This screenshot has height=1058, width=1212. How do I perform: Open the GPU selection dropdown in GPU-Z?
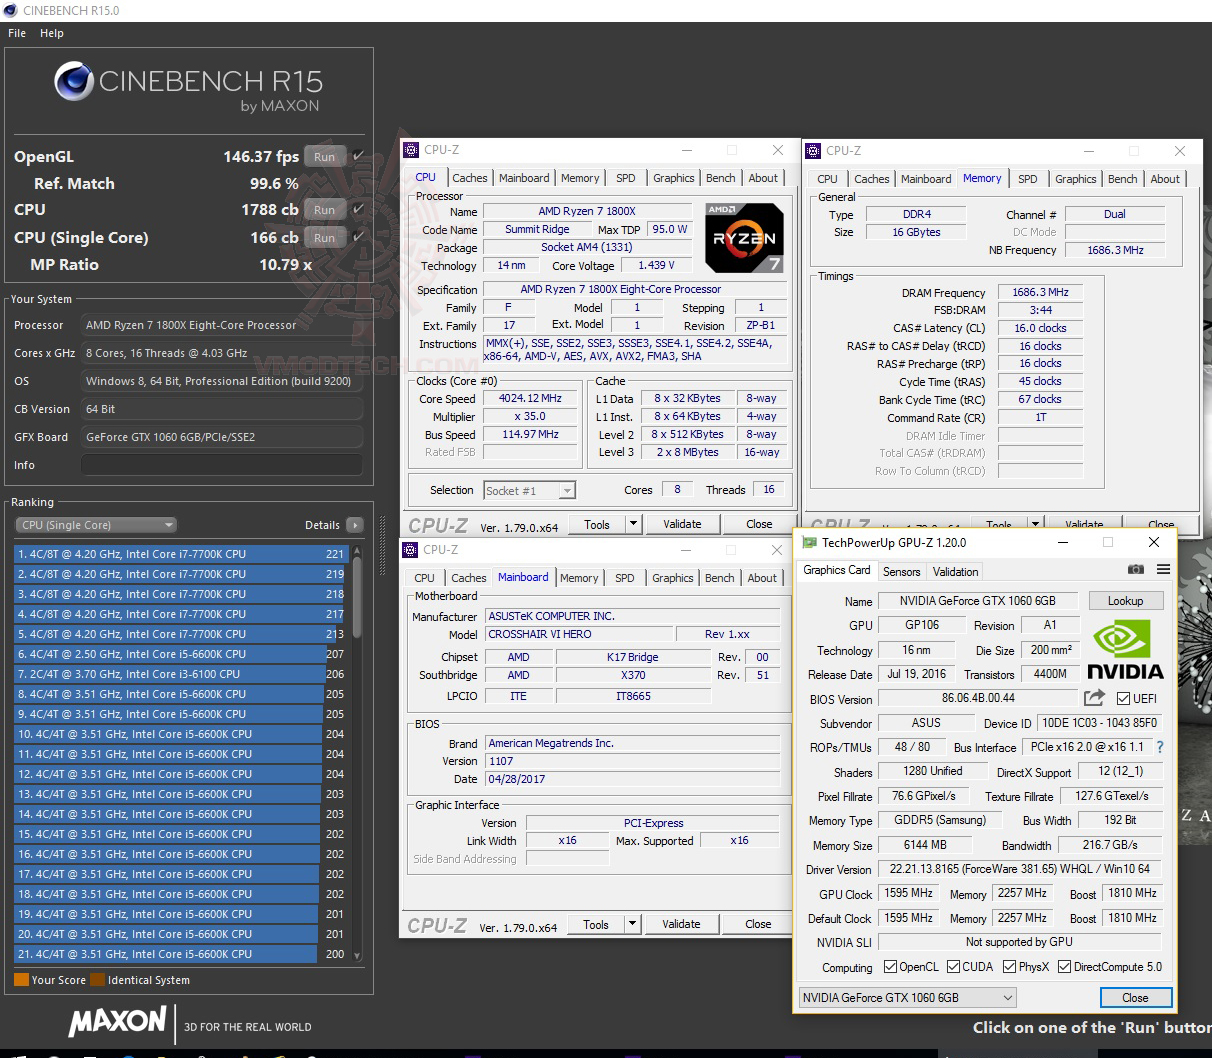(x=907, y=997)
